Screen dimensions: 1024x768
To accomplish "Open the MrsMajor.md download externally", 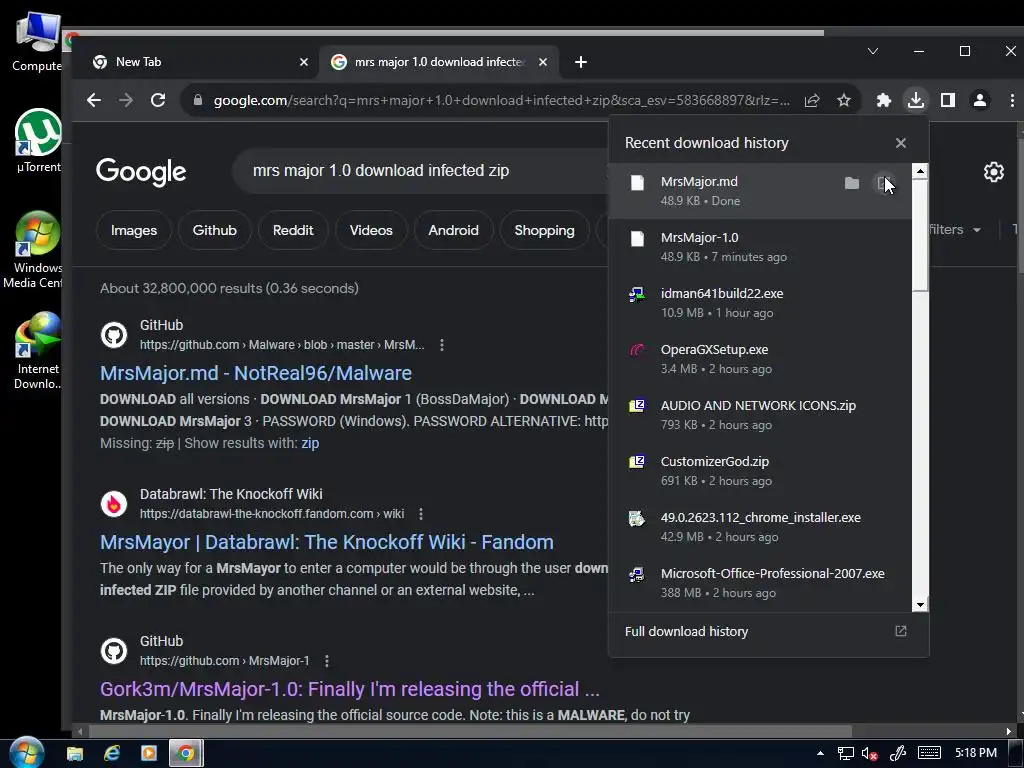I will point(884,184).
